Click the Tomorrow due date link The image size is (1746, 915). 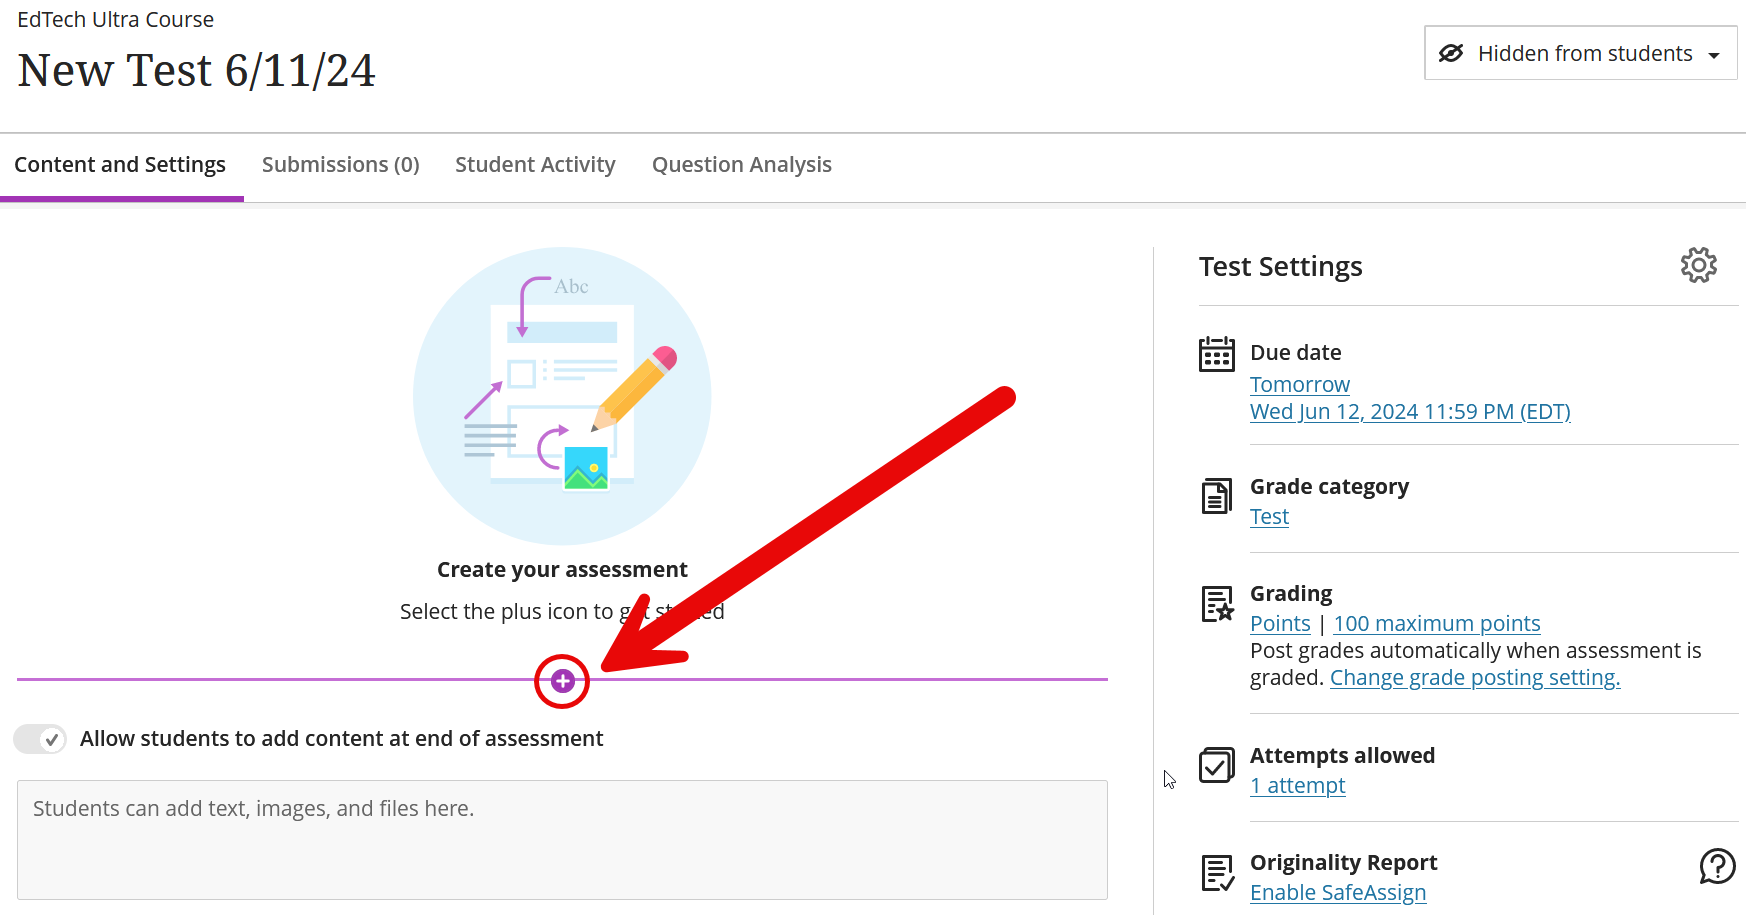pyautogui.click(x=1299, y=385)
